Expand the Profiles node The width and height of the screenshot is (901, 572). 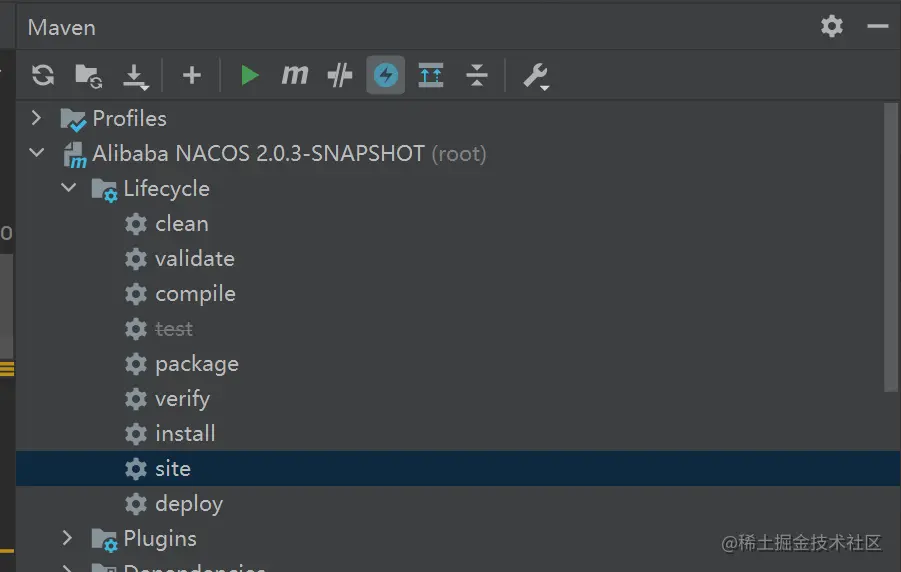tap(36, 118)
